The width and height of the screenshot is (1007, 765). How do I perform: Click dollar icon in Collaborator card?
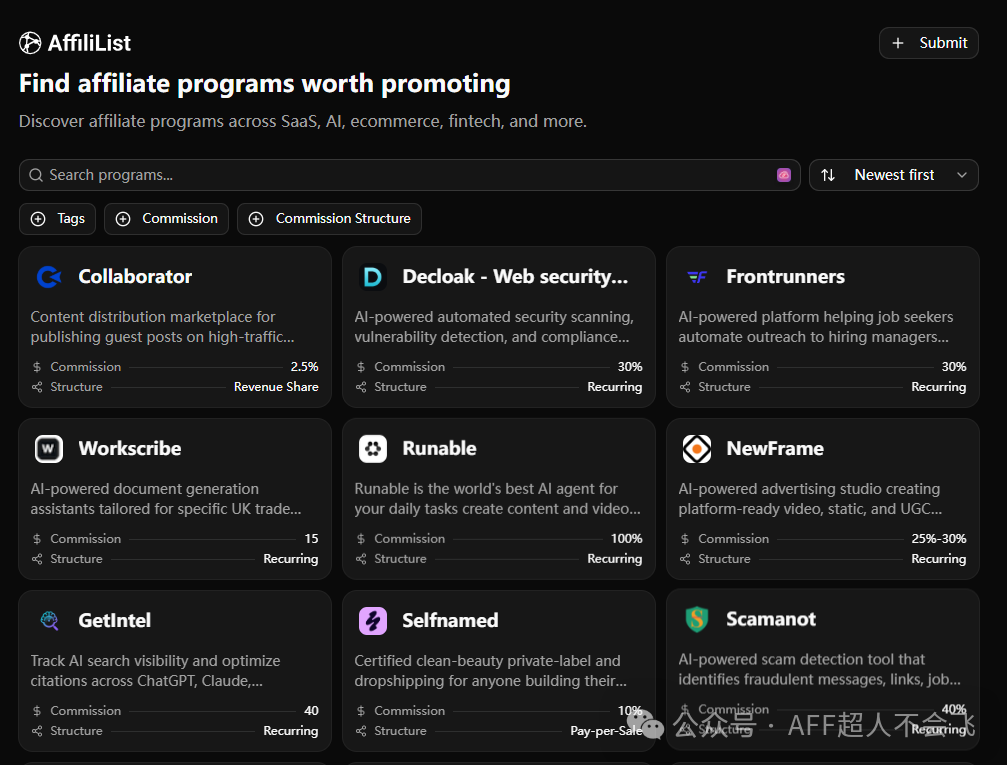pyautogui.click(x=37, y=367)
